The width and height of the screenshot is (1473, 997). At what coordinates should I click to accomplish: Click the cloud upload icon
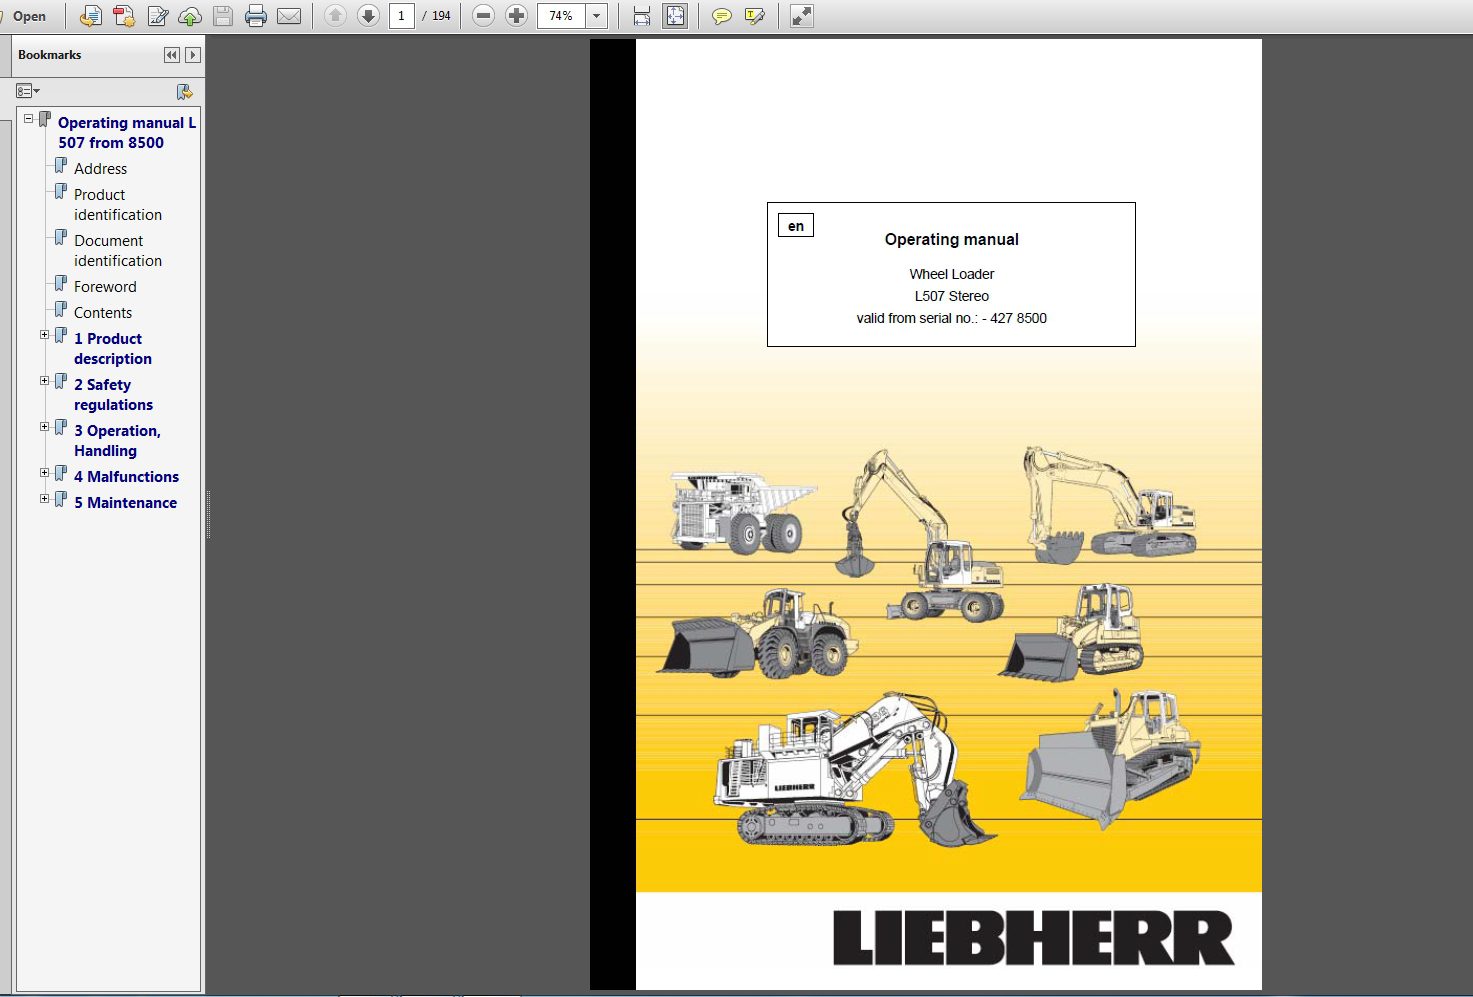tap(190, 16)
